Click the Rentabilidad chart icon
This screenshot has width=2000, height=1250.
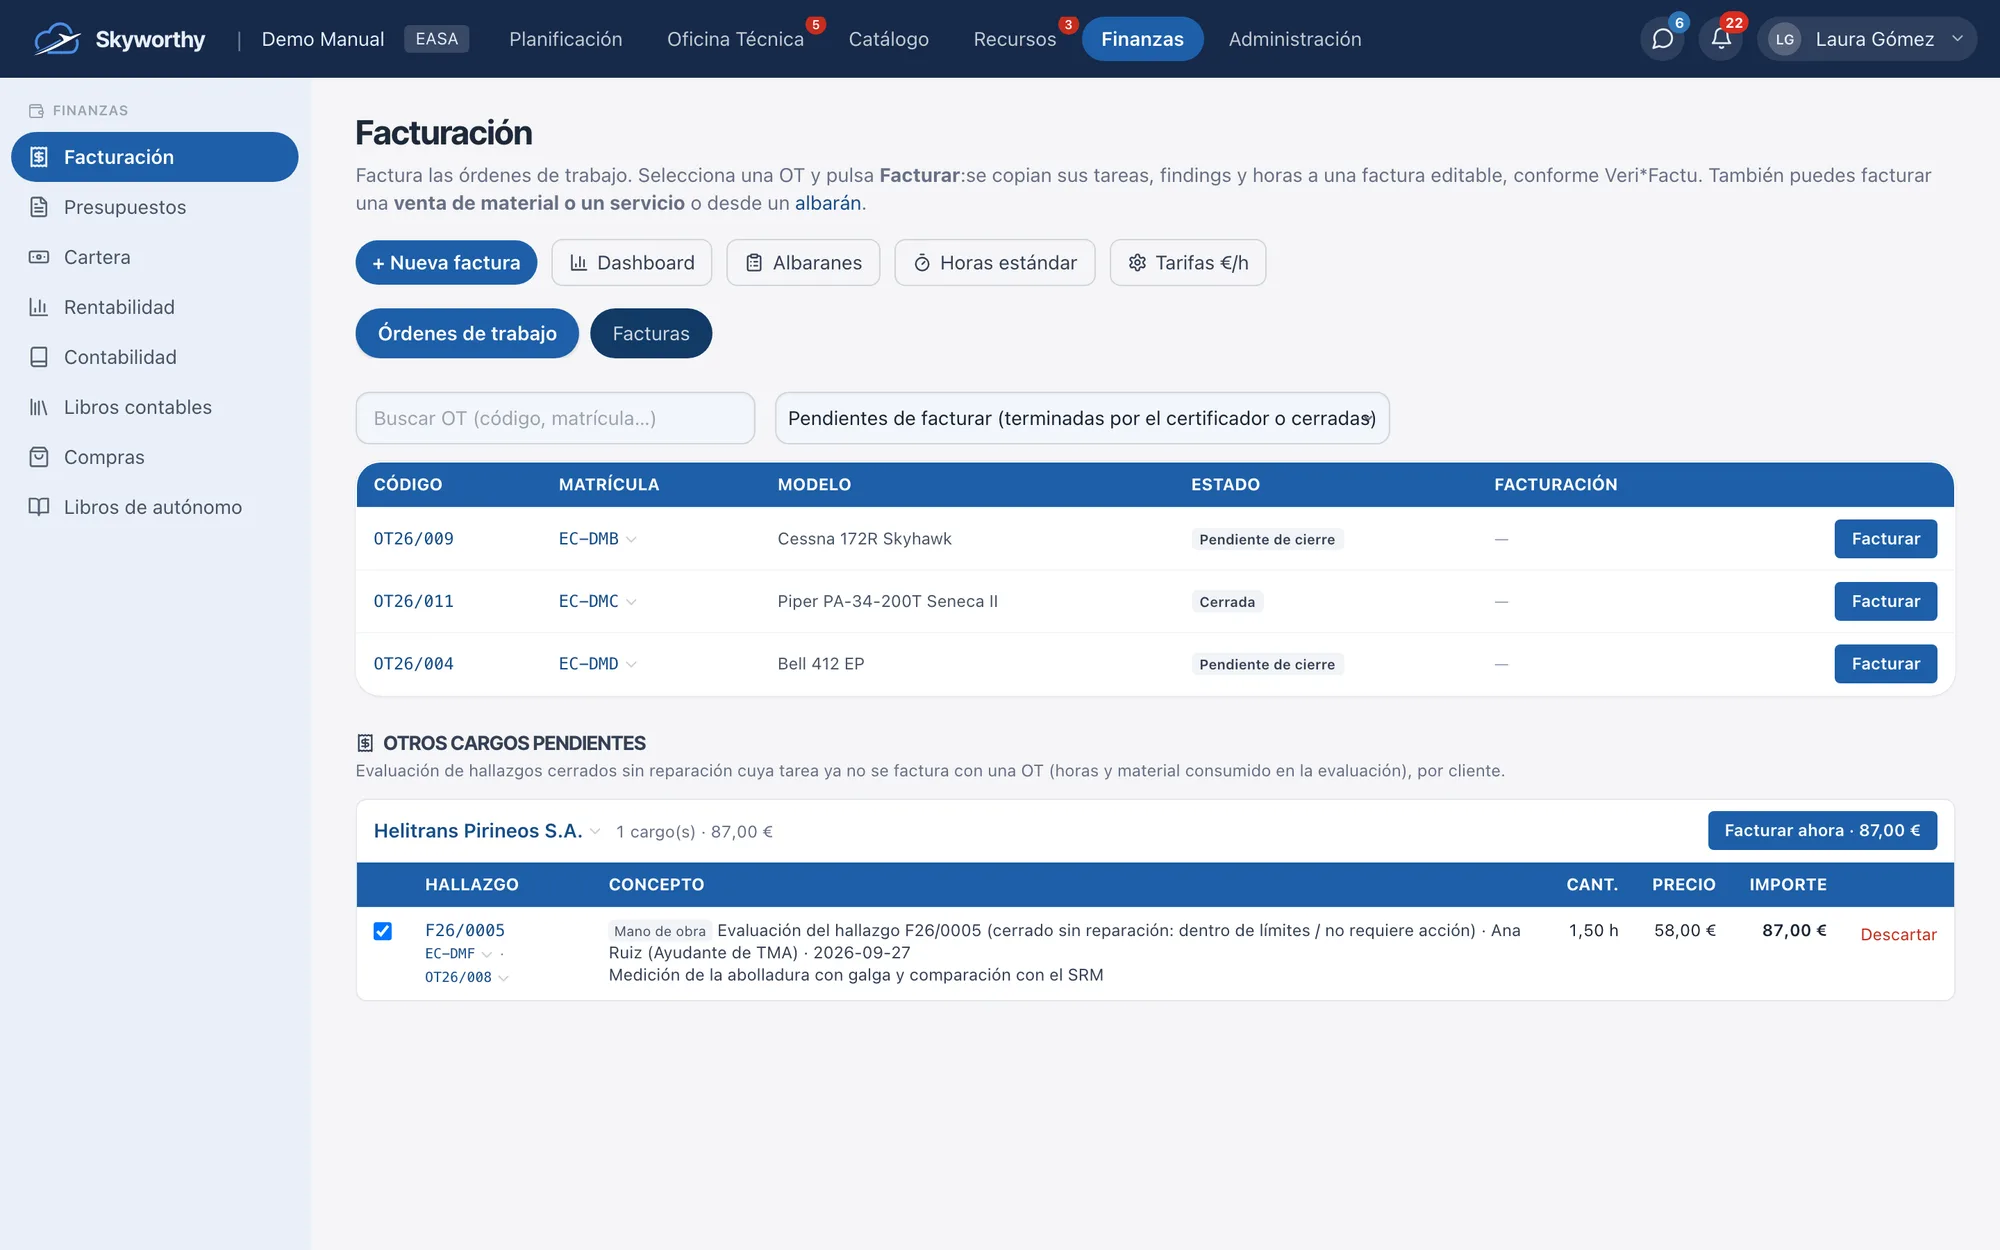(39, 307)
